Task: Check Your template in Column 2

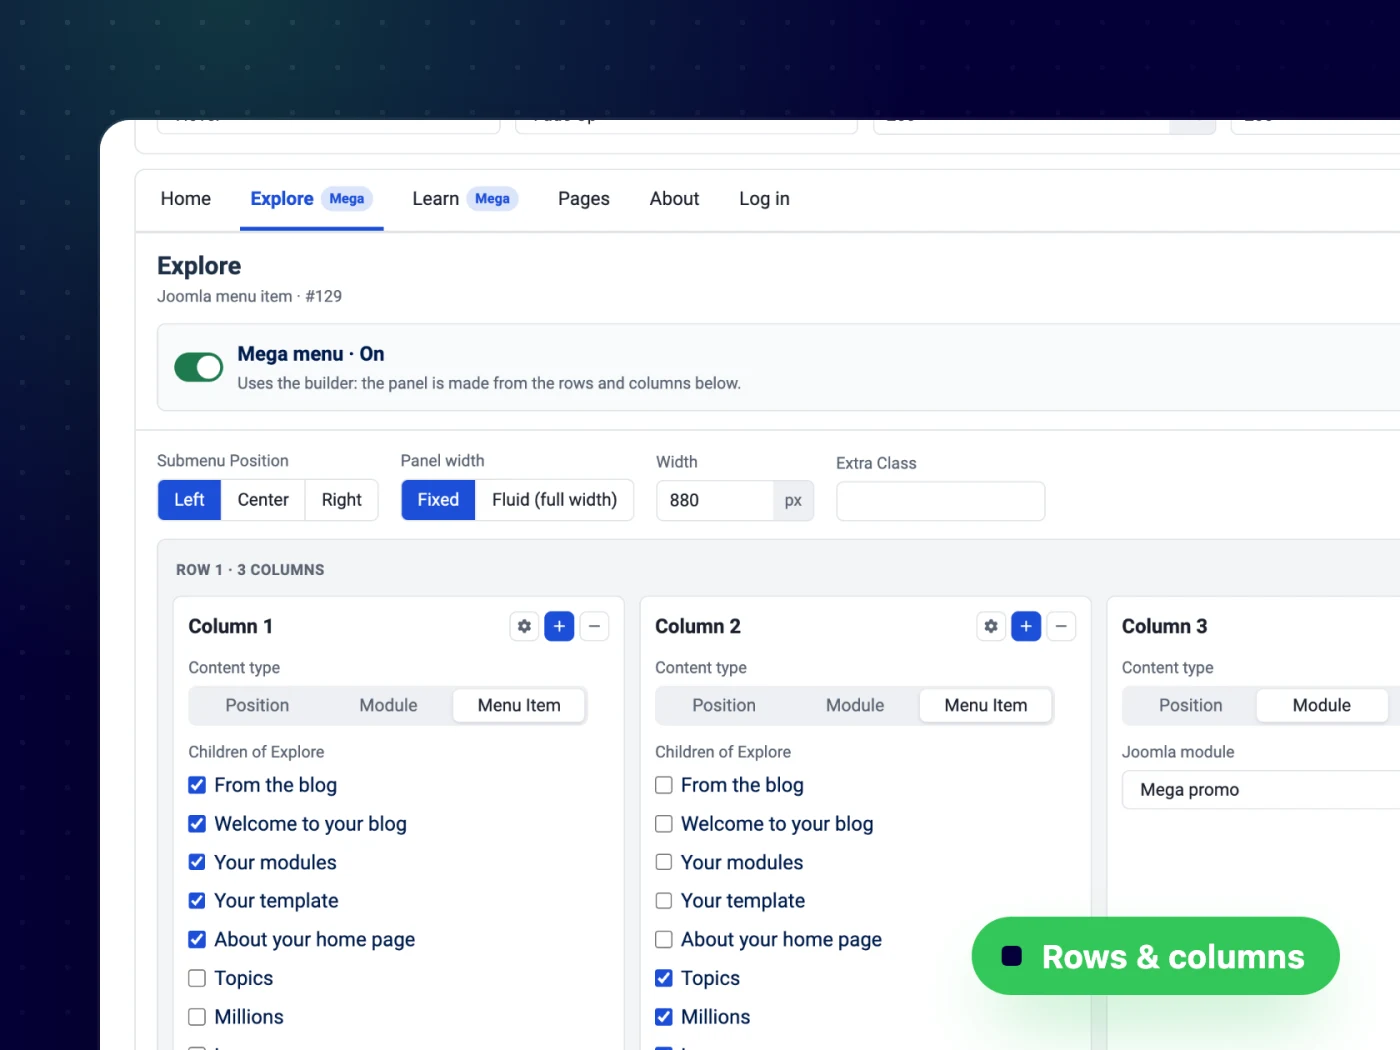Action: pos(664,901)
